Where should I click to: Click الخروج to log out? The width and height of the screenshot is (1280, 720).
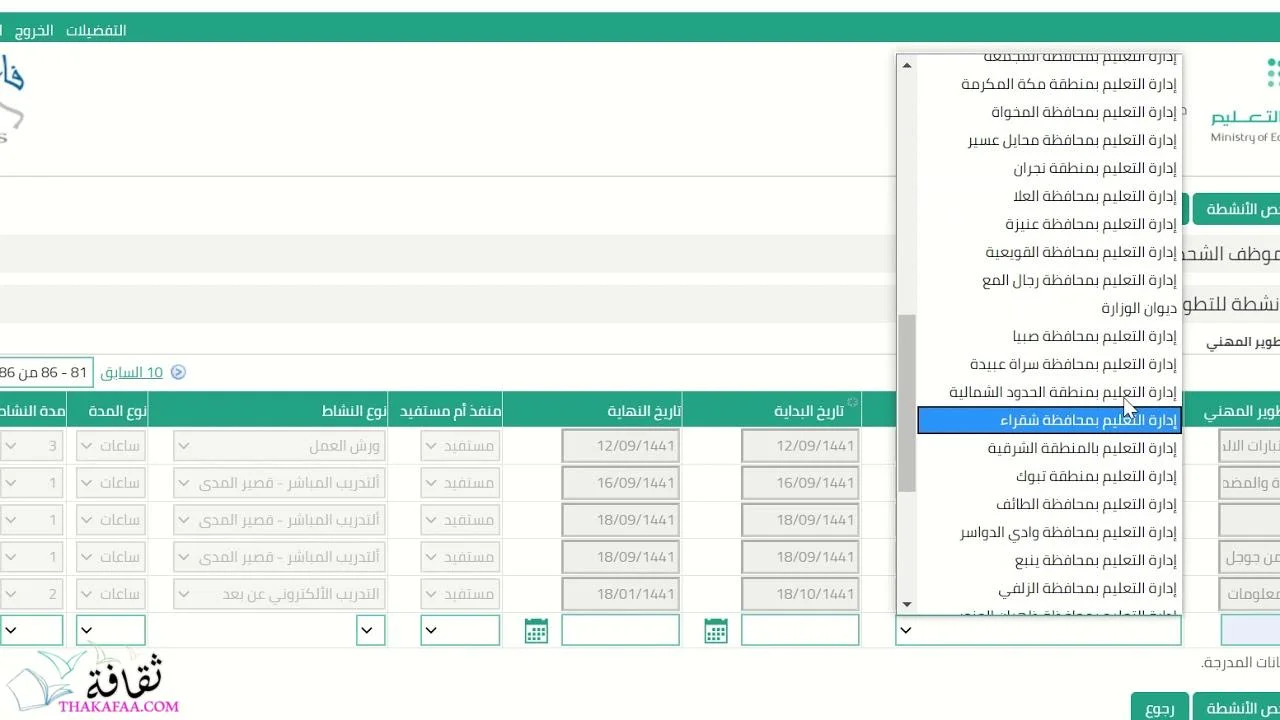pos(34,30)
